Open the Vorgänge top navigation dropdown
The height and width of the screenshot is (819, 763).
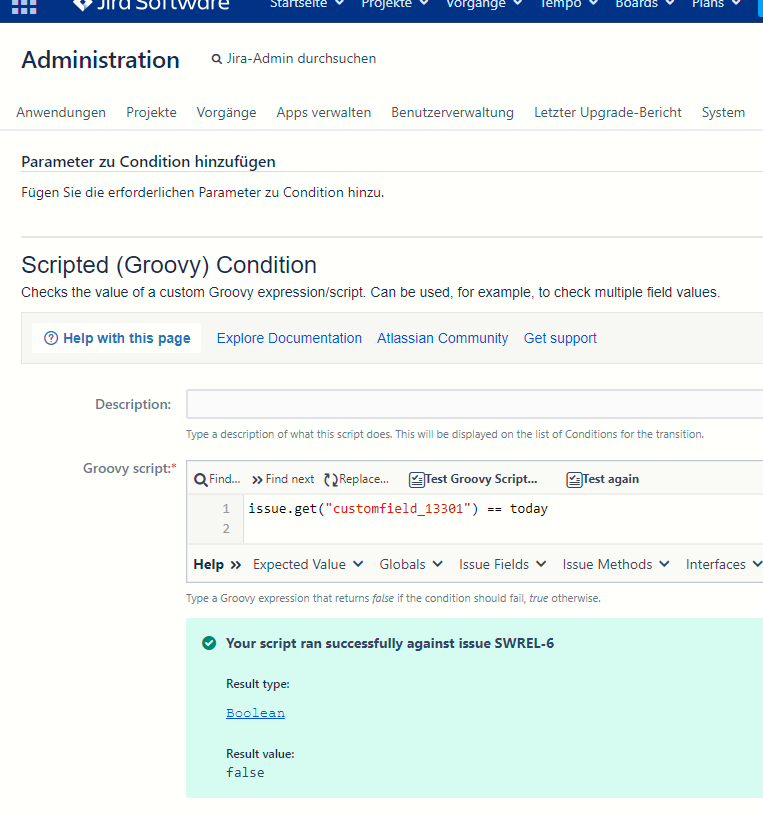coord(484,4)
